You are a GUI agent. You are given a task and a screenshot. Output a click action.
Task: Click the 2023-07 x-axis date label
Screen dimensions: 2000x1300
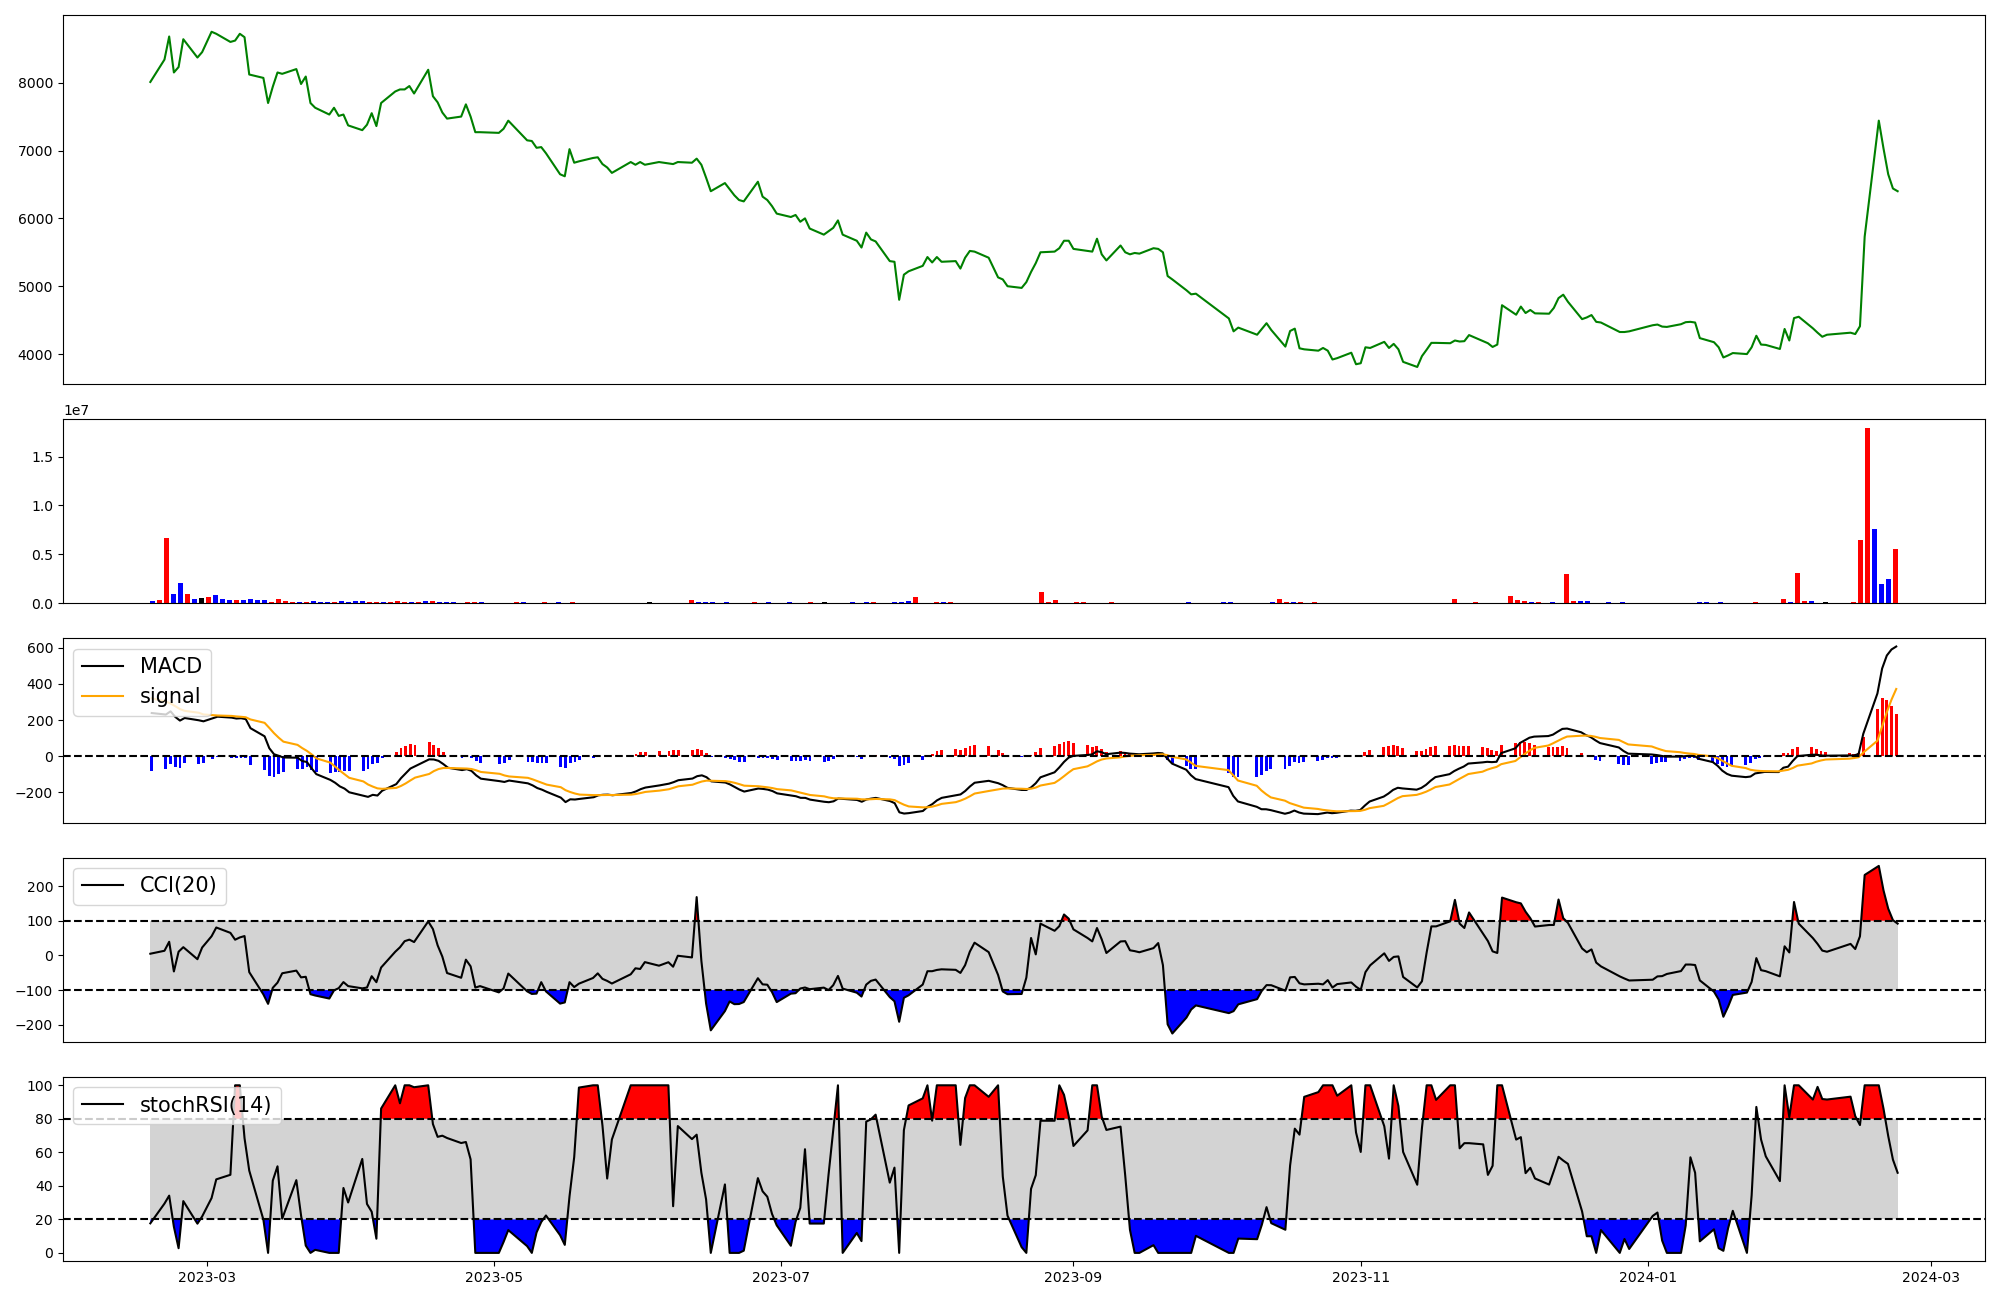tap(781, 1277)
